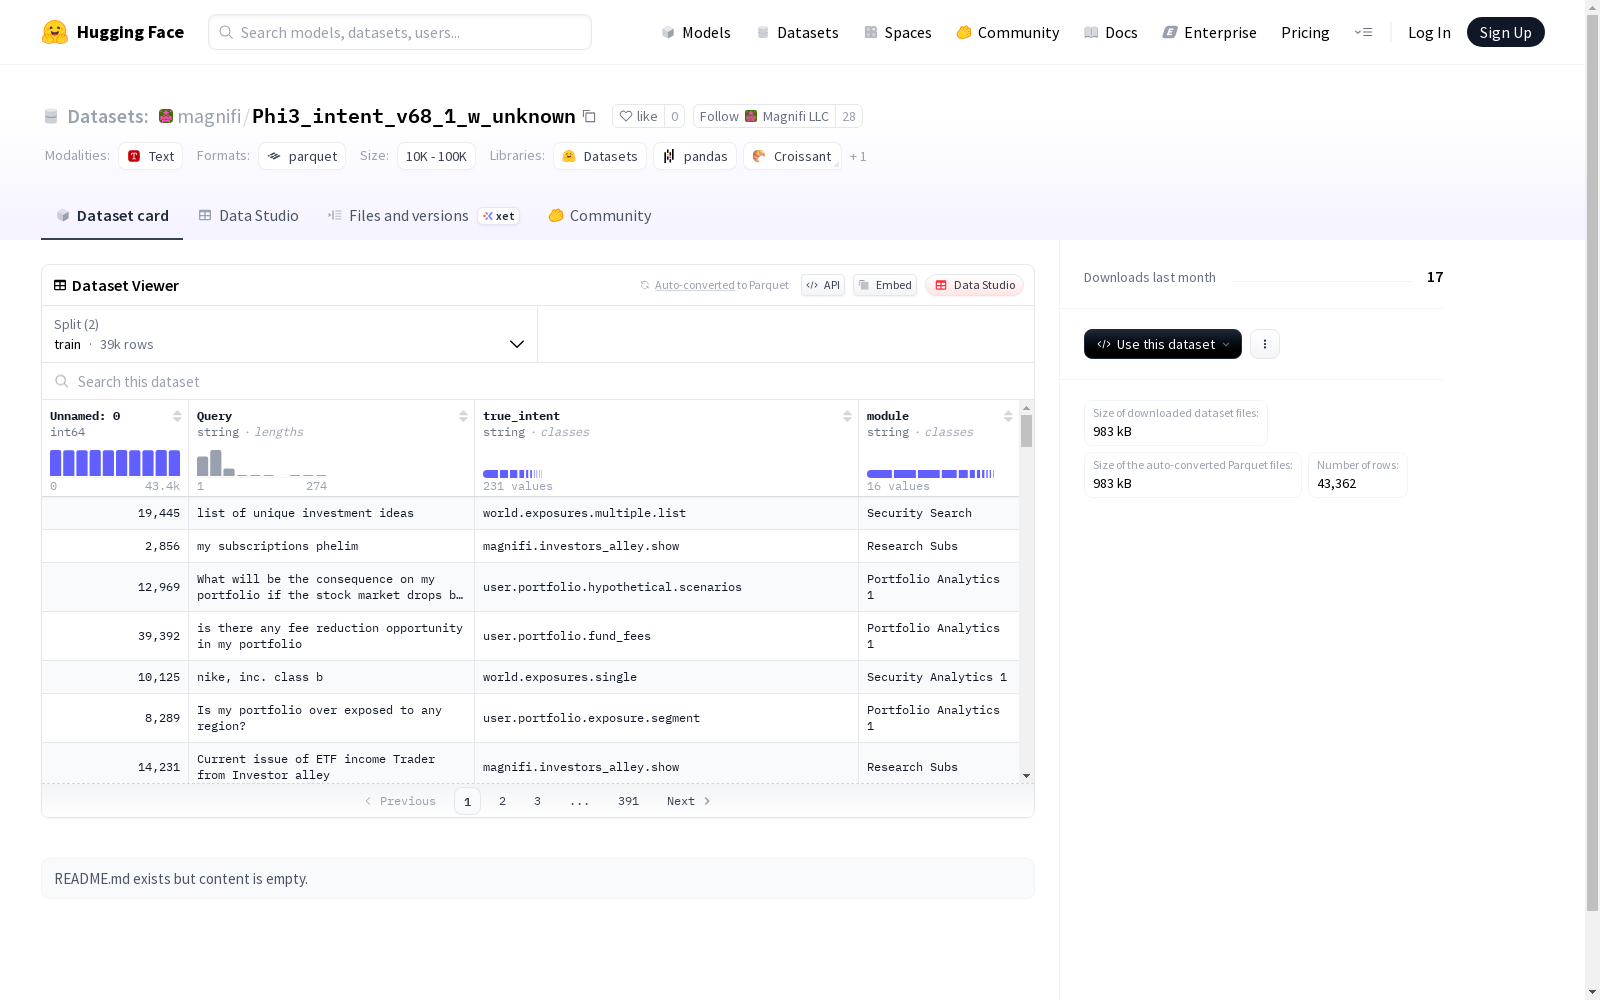The height and width of the screenshot is (1000, 1600).
Task: Click the xet storage badge
Action: click(x=498, y=216)
